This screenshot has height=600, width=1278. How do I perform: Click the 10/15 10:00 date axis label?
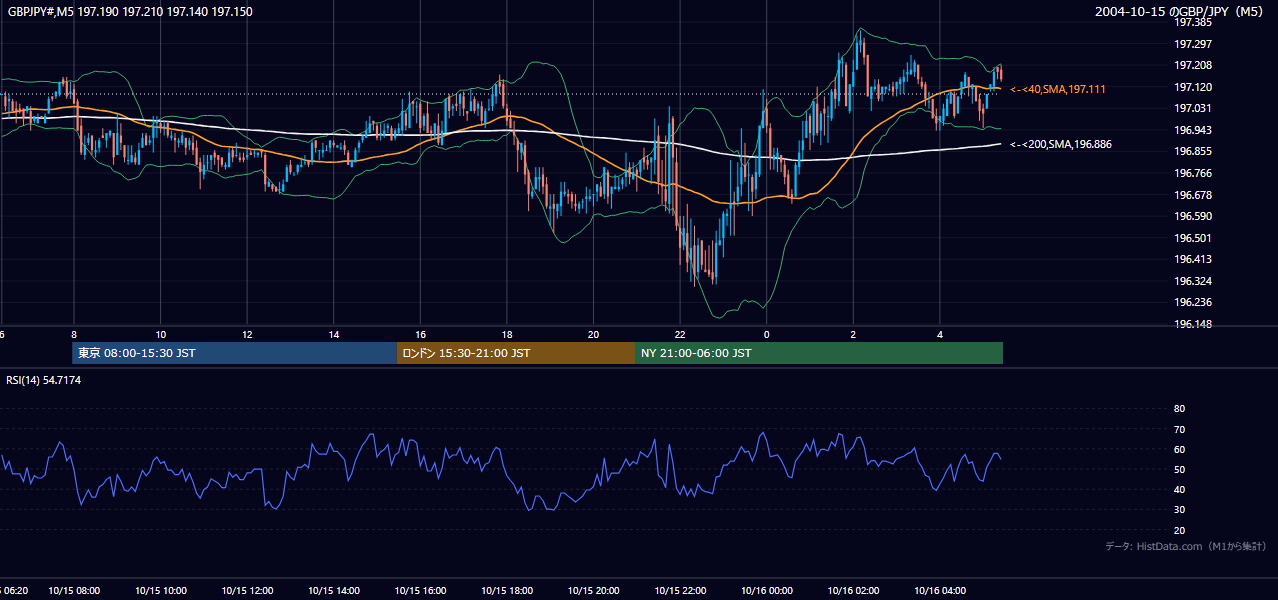pos(161,591)
